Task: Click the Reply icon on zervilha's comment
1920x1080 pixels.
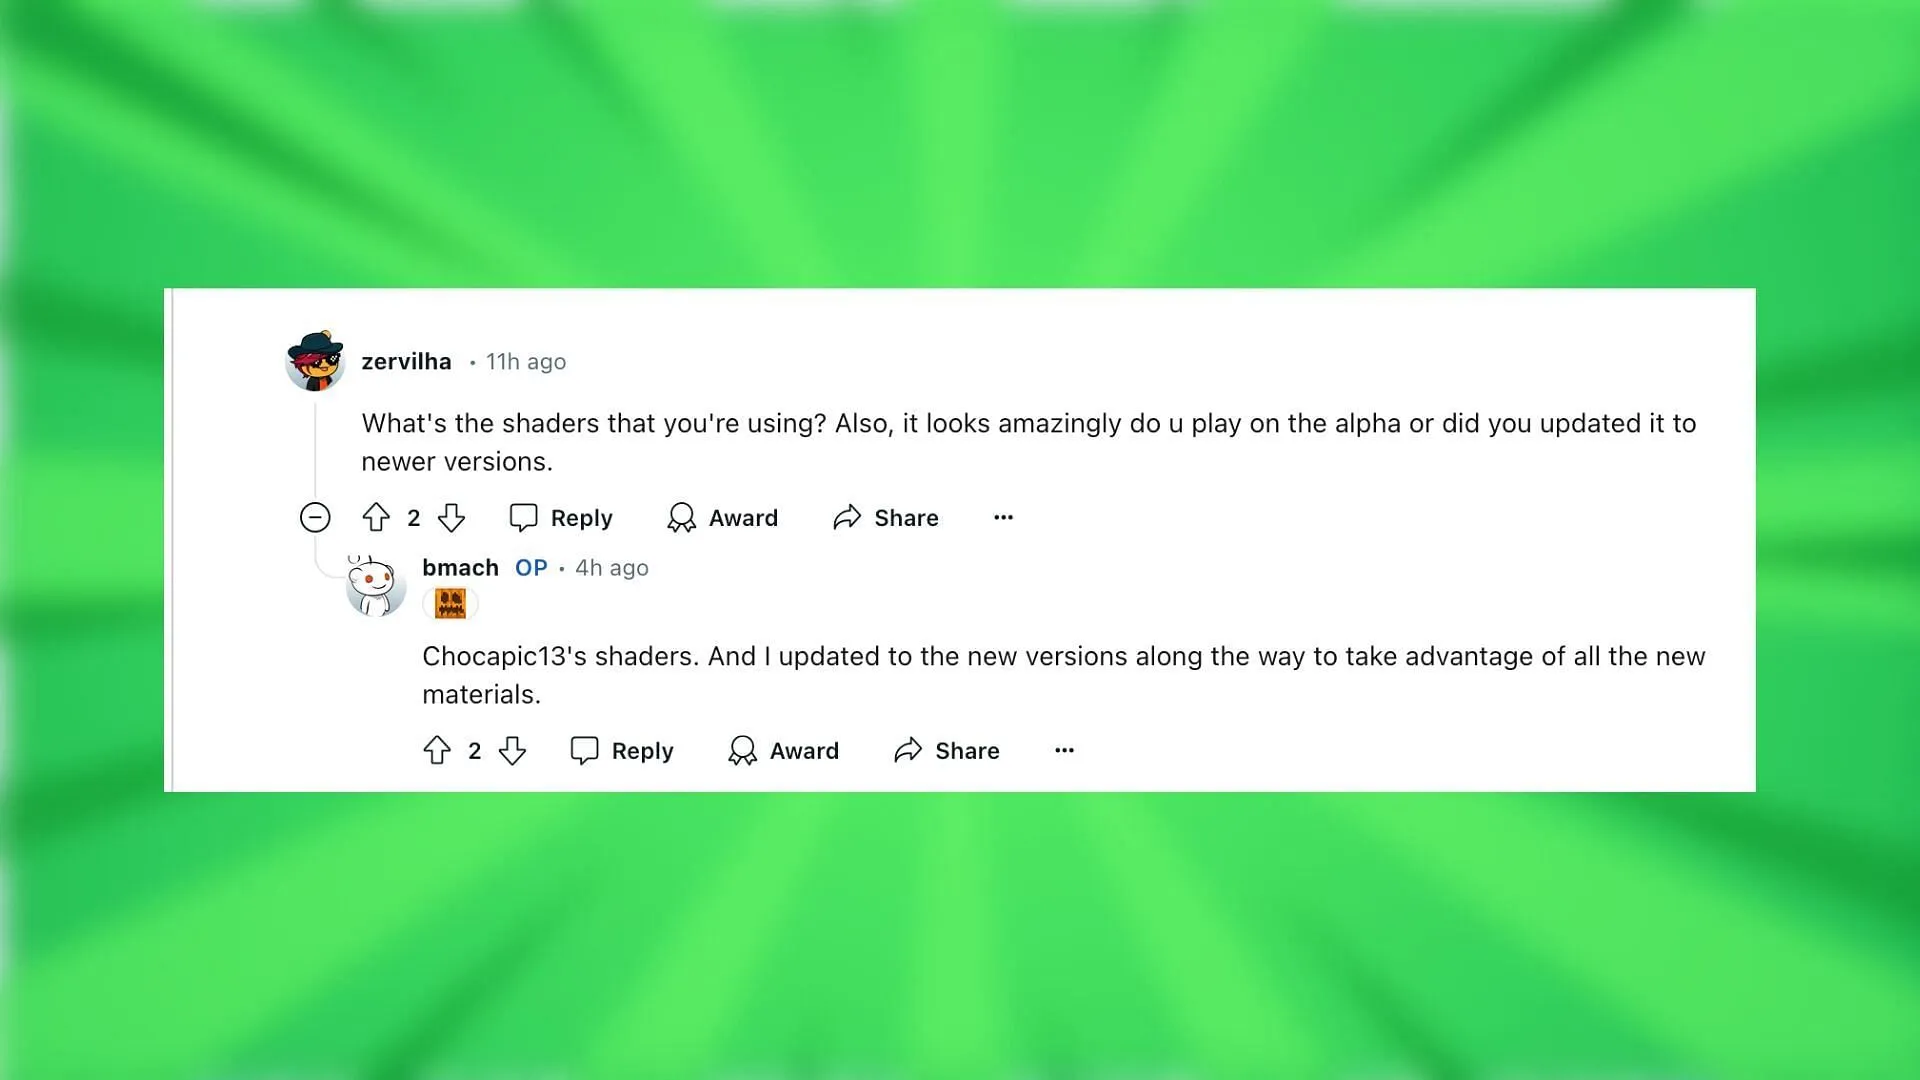Action: pyautogui.click(x=525, y=517)
